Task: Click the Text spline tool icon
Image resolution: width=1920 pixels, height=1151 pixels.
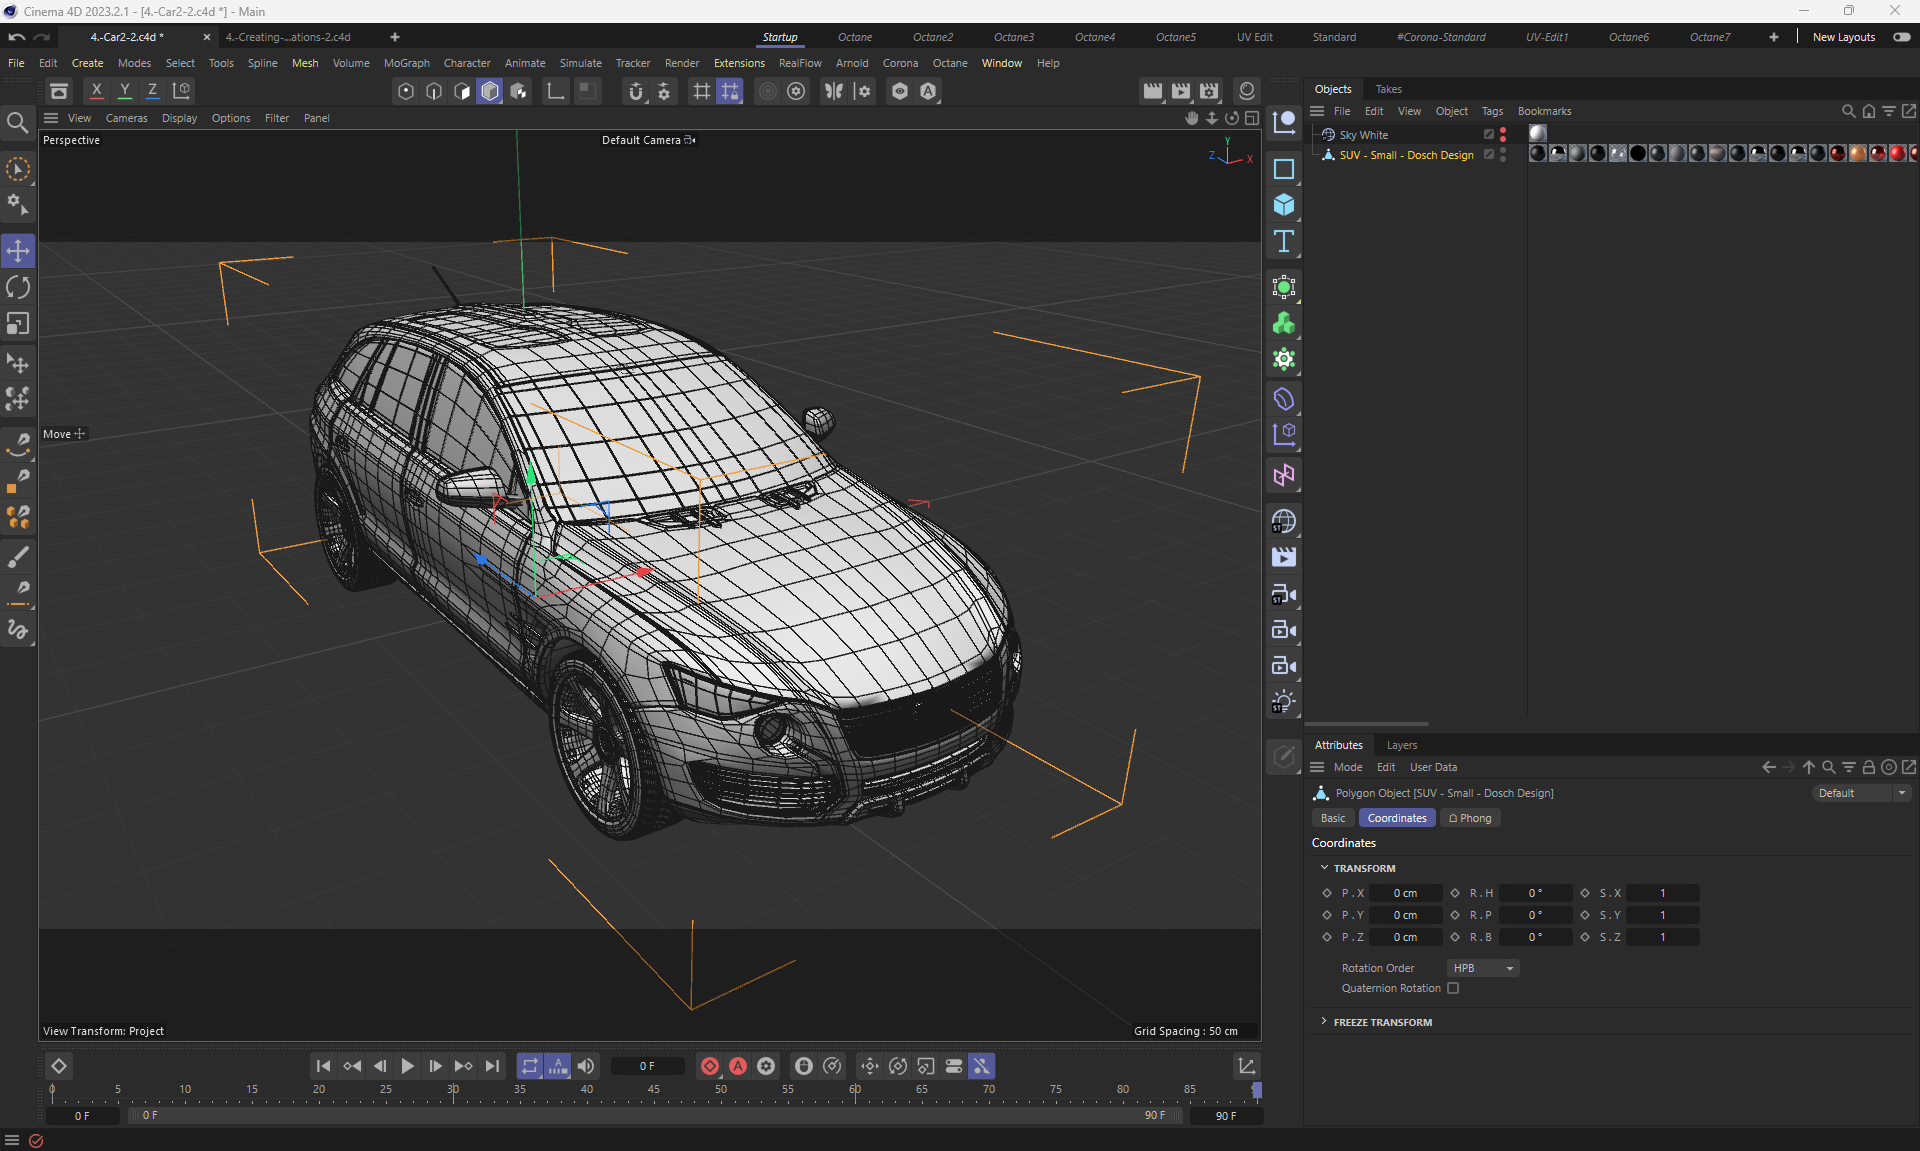Action: click(x=1284, y=241)
